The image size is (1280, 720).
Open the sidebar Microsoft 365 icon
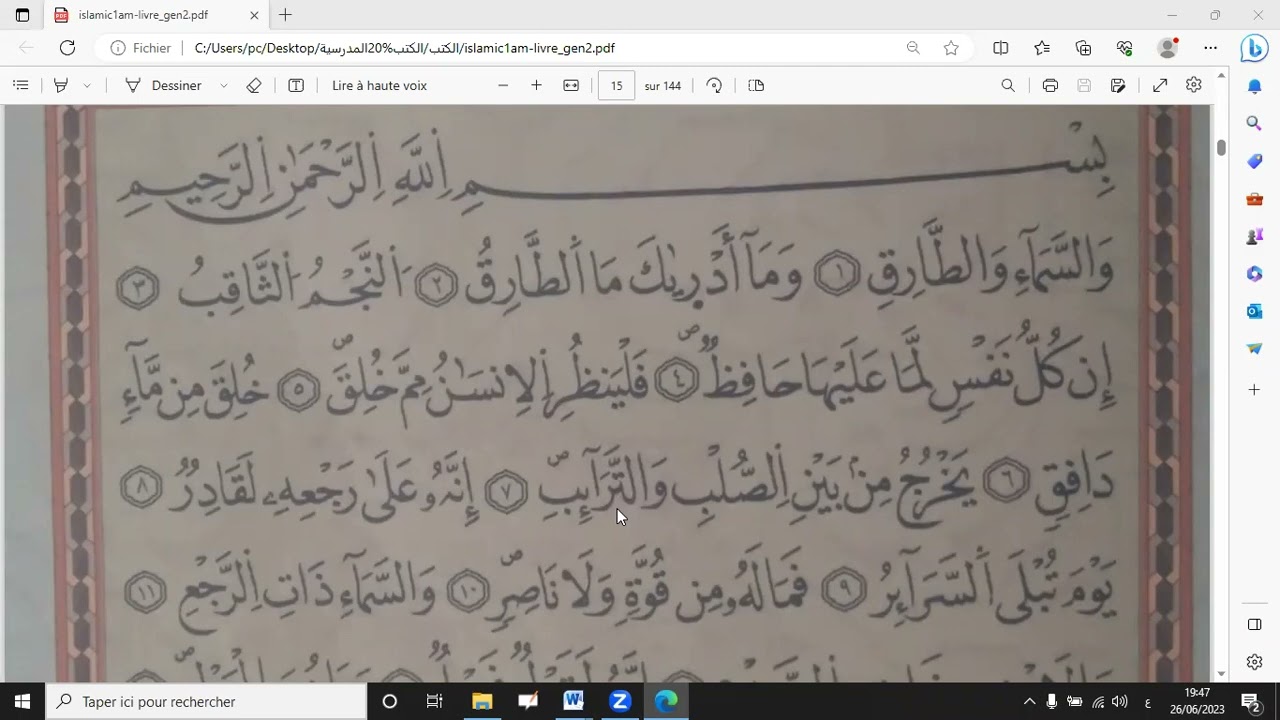[1254, 274]
